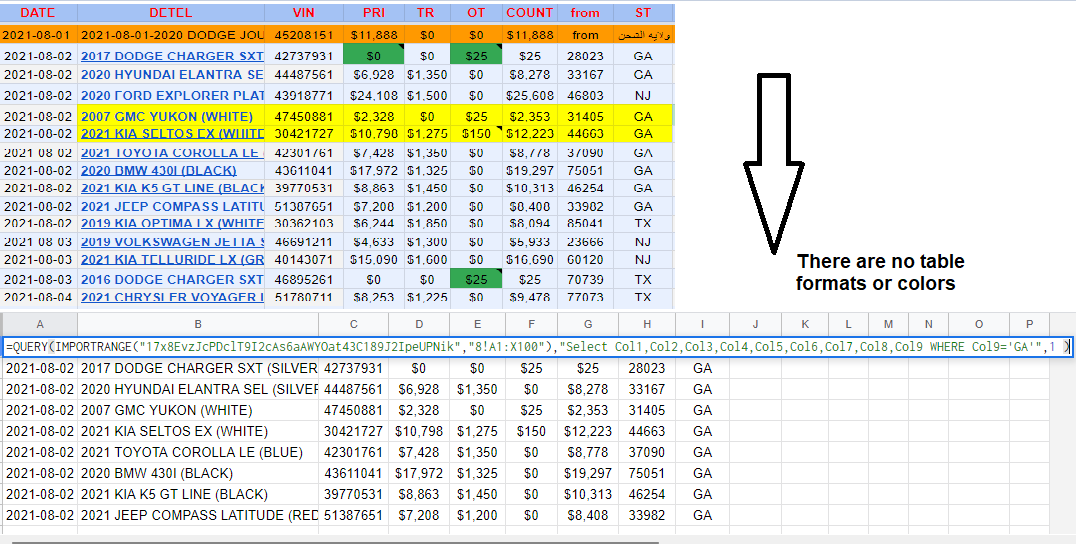Select column F header
This screenshot has width=1076, height=544.
click(531, 324)
